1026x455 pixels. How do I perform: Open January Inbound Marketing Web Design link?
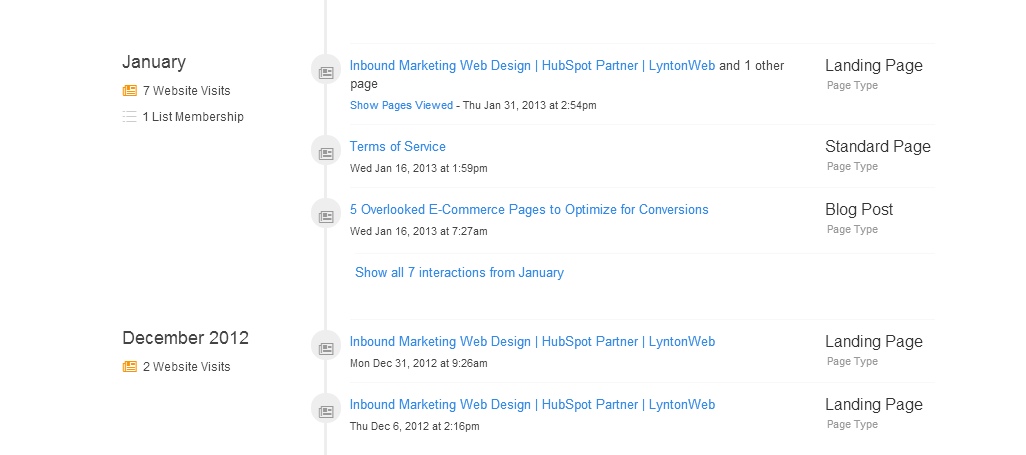pos(533,65)
